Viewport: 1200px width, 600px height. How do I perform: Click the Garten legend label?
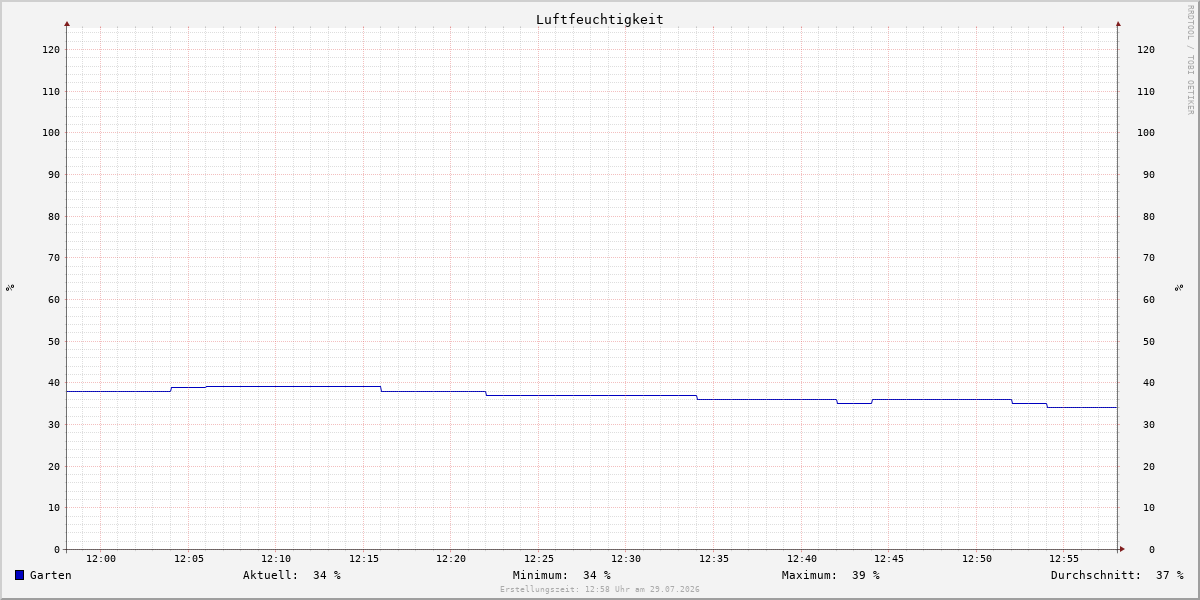click(x=51, y=575)
